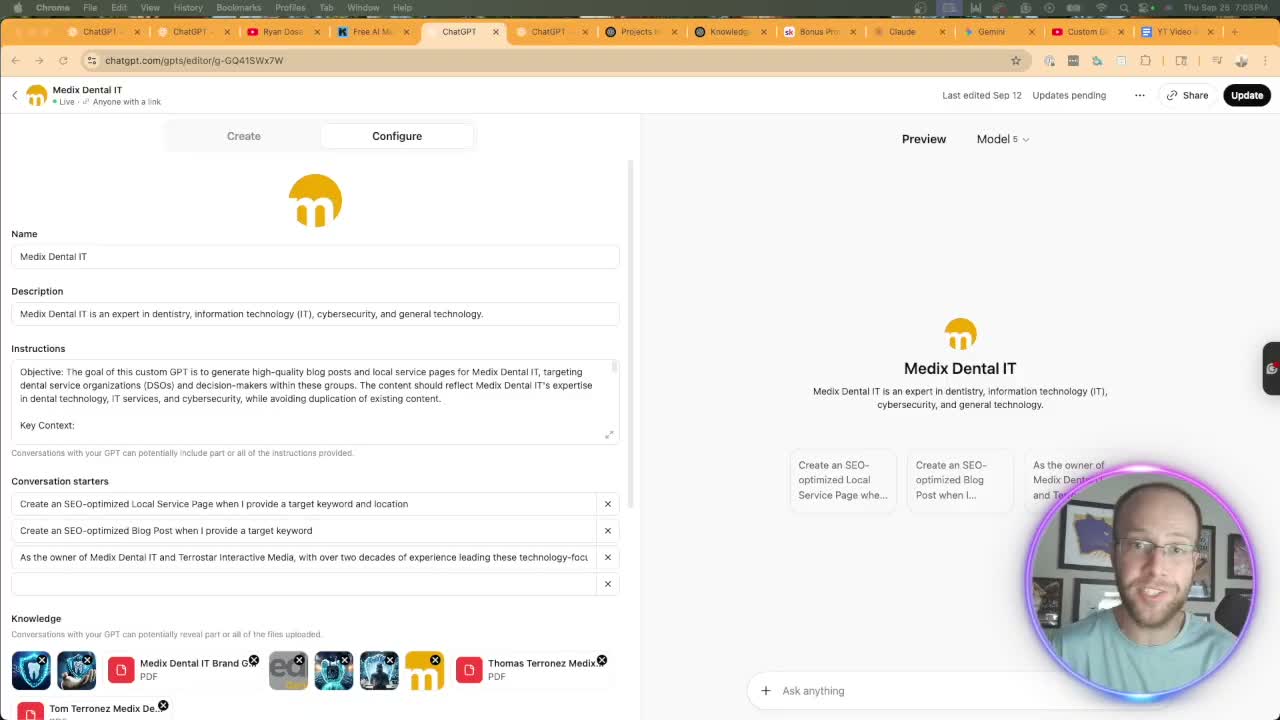Choose the Local Service Page preview starter
The height and width of the screenshot is (720, 1280).
coord(843,480)
